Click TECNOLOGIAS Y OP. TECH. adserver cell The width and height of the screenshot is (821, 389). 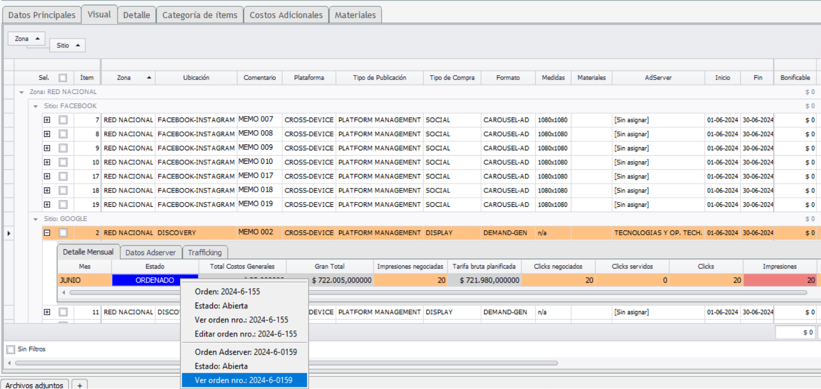click(x=658, y=232)
